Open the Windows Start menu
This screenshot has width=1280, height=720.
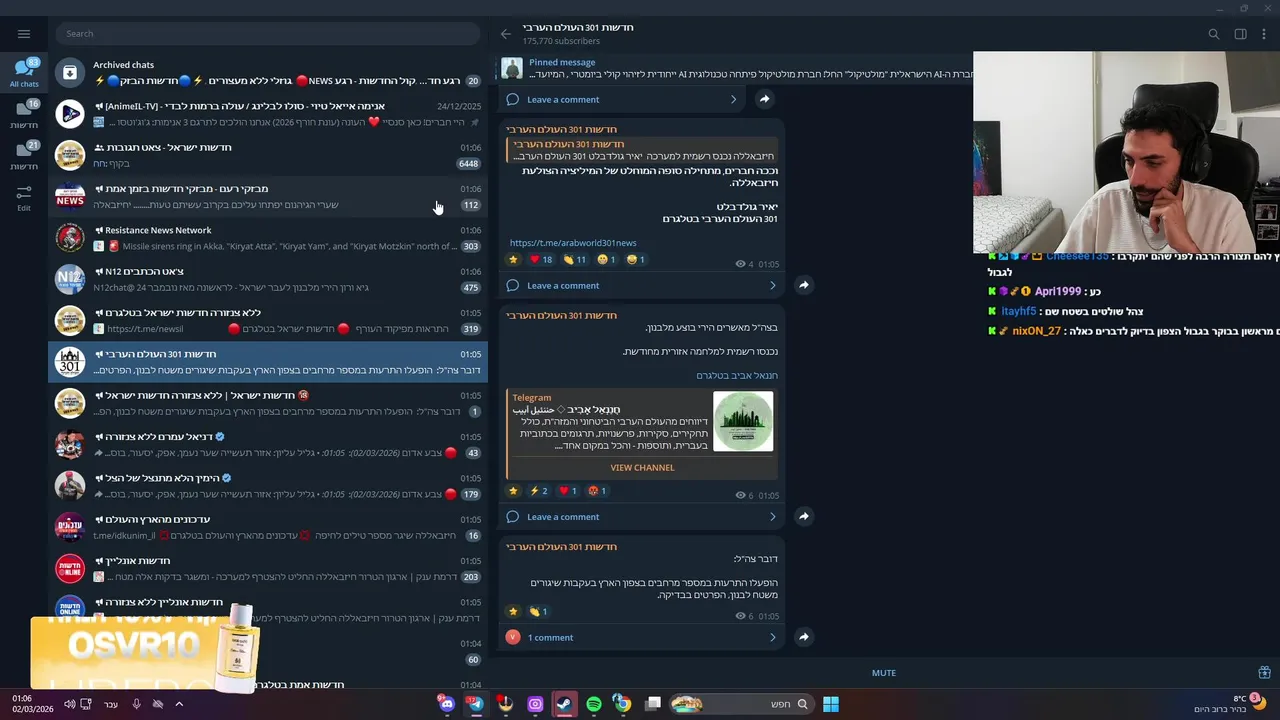pos(831,704)
